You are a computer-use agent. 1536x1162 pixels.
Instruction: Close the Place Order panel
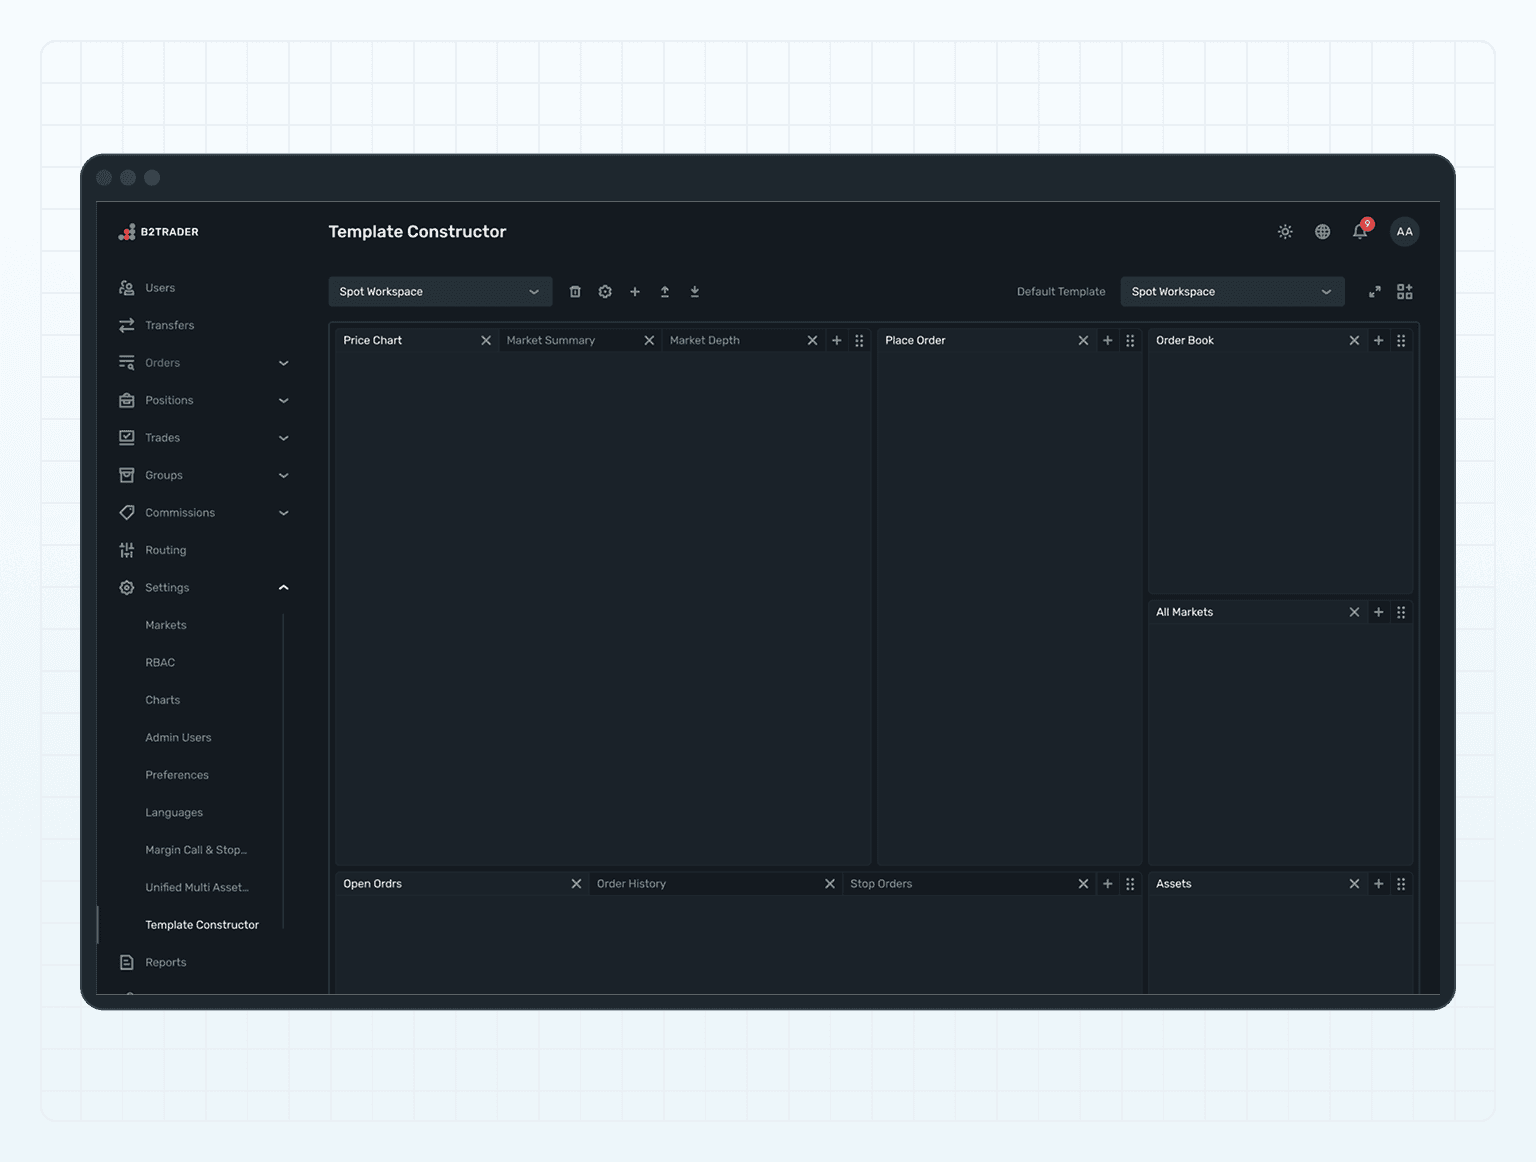[1083, 341]
